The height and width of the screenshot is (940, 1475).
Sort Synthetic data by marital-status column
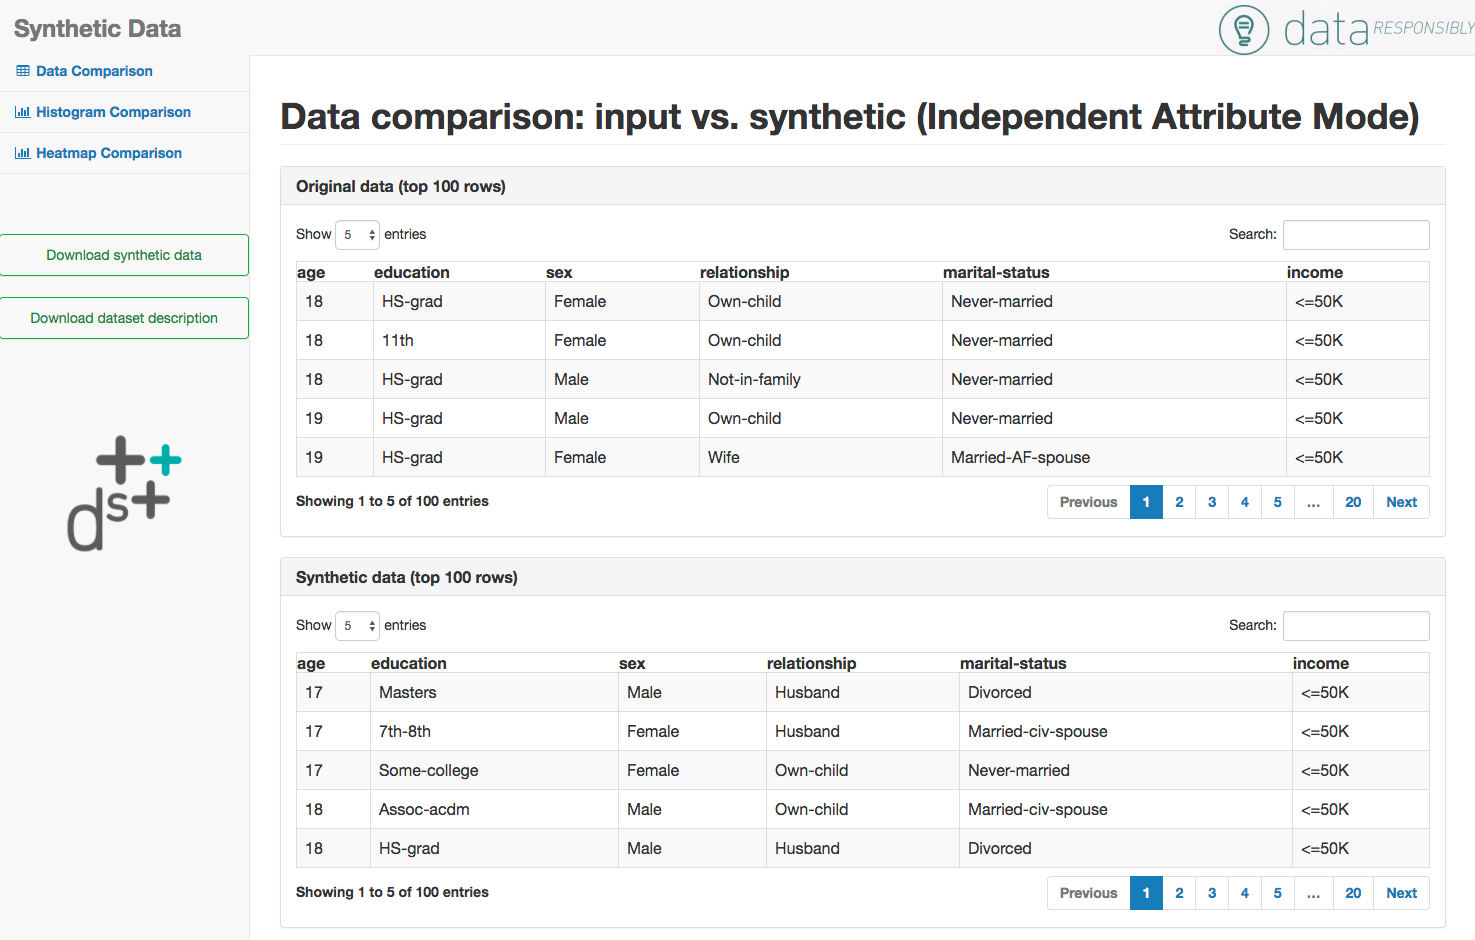(x=1013, y=663)
